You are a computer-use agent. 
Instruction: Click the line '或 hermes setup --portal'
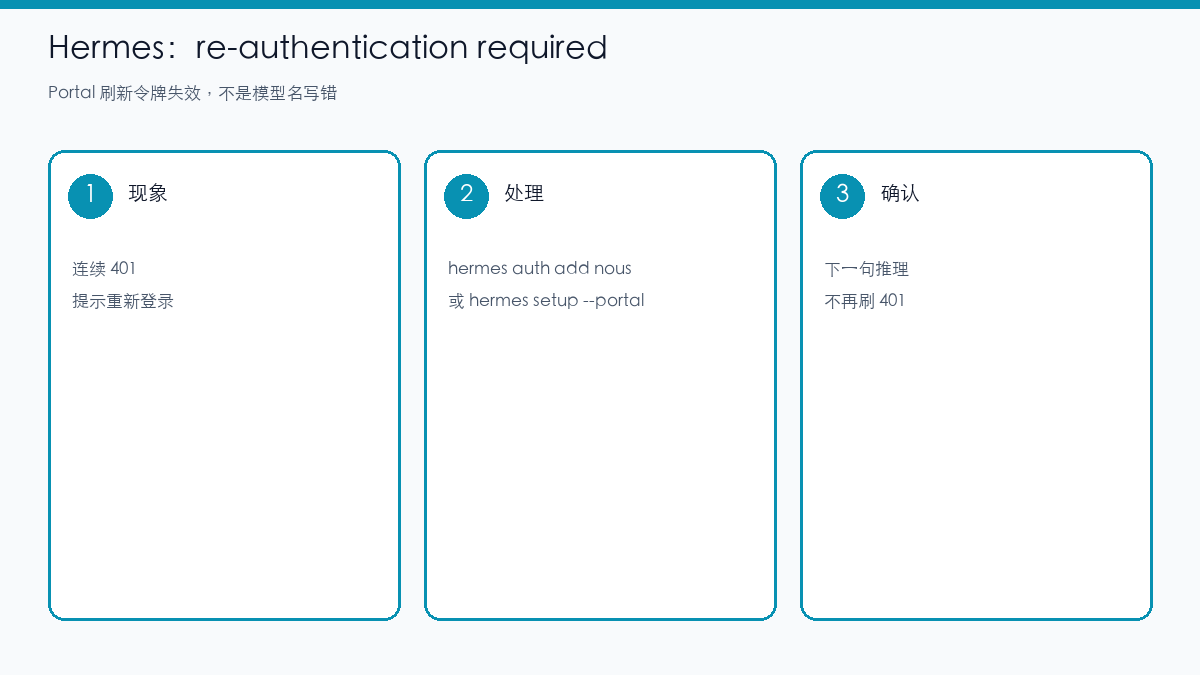546,300
